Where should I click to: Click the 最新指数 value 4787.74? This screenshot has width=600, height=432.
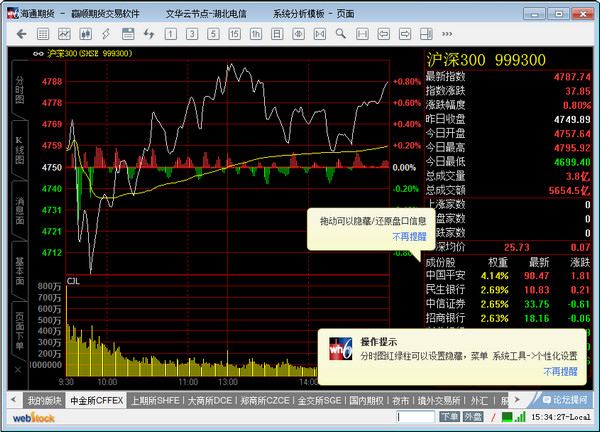coord(572,77)
